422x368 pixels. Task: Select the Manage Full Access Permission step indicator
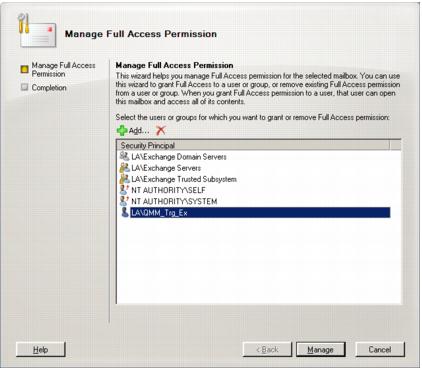[24, 69]
